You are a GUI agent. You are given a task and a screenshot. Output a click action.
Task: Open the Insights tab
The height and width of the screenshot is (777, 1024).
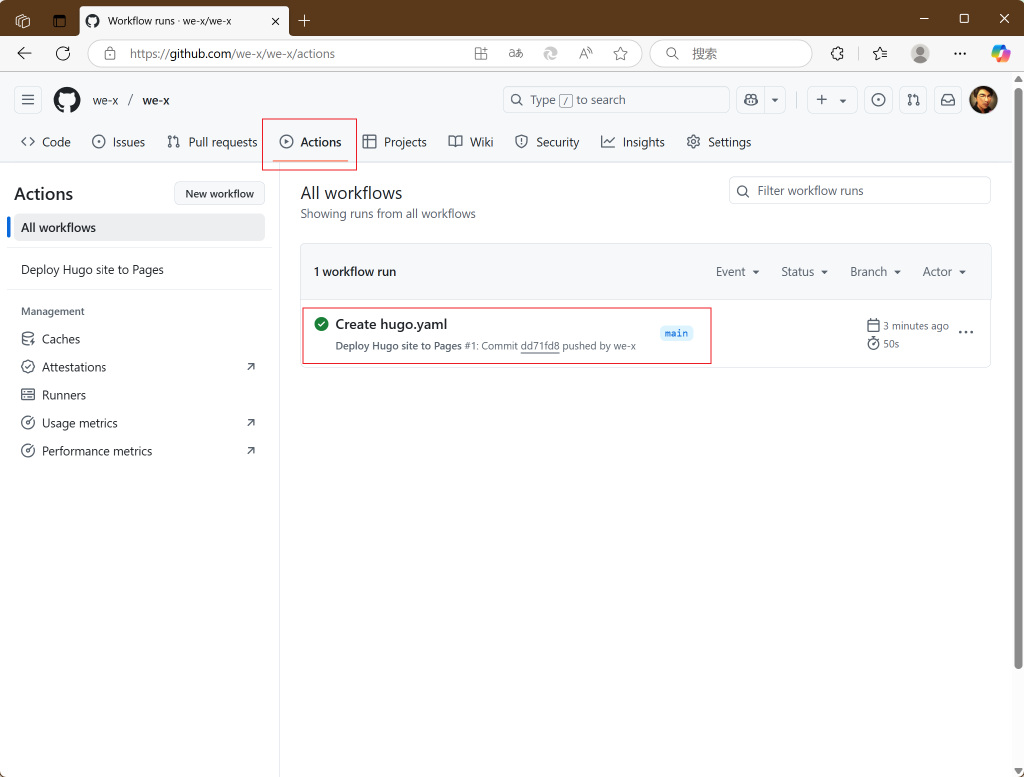tap(632, 142)
